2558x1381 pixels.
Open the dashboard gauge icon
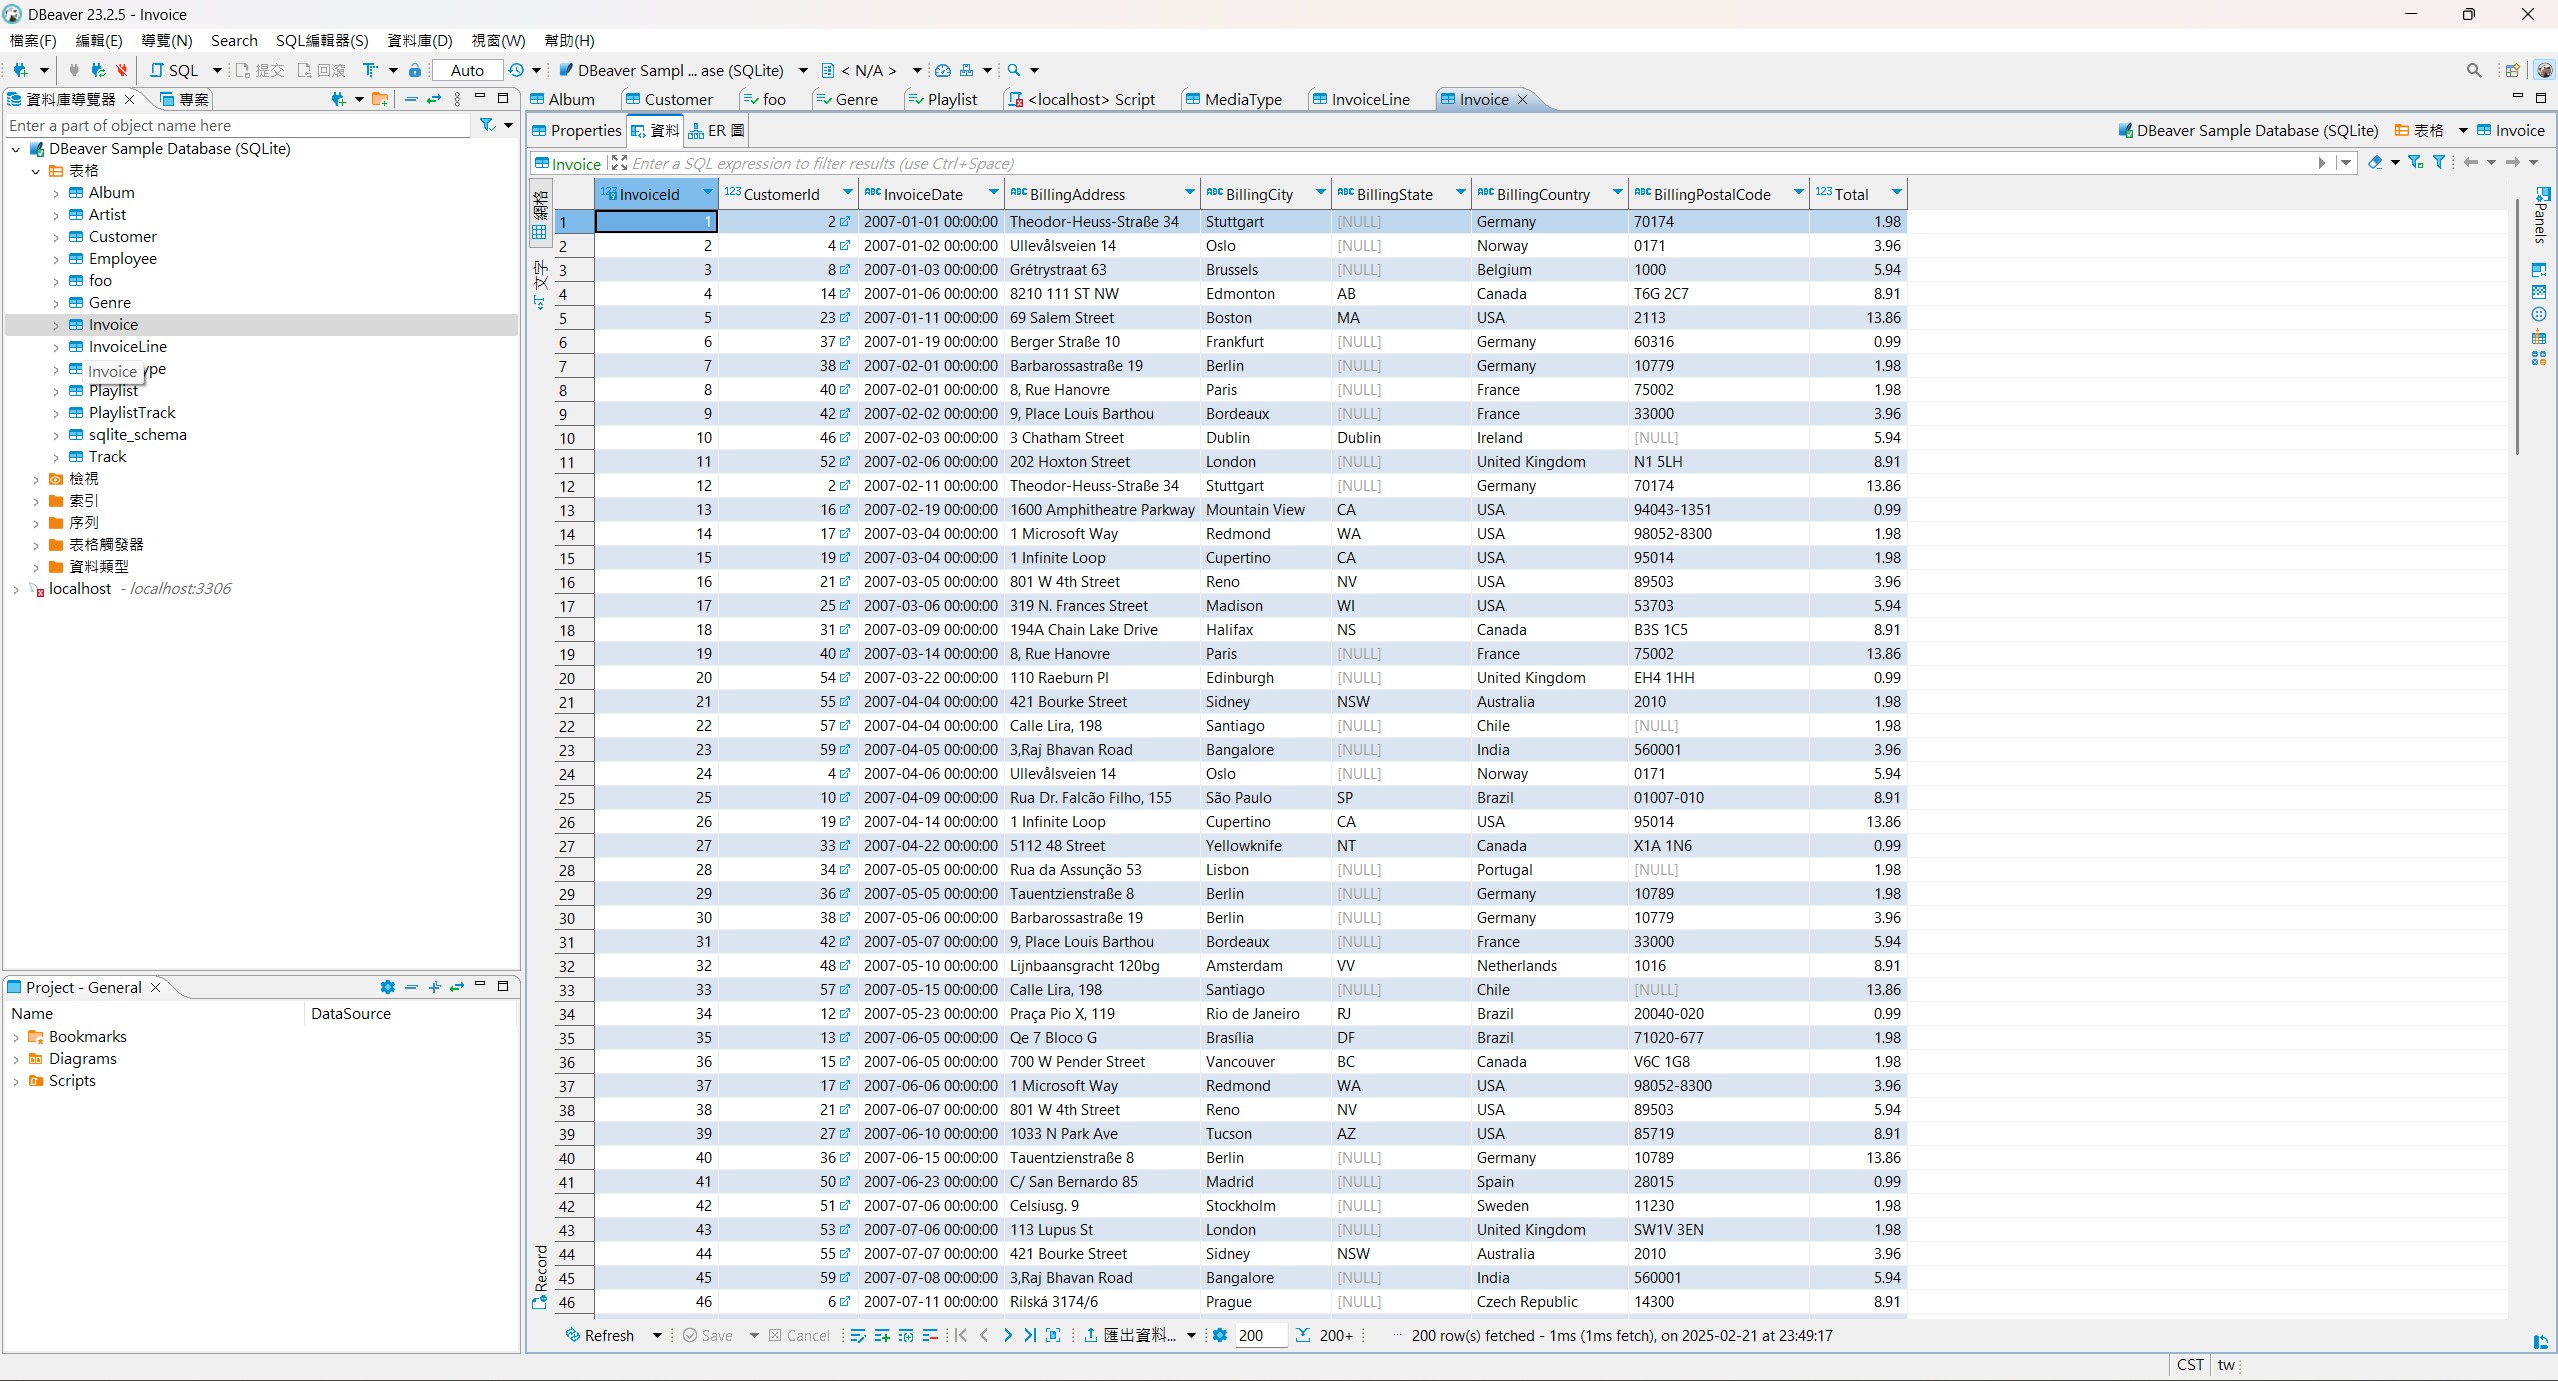click(x=943, y=70)
